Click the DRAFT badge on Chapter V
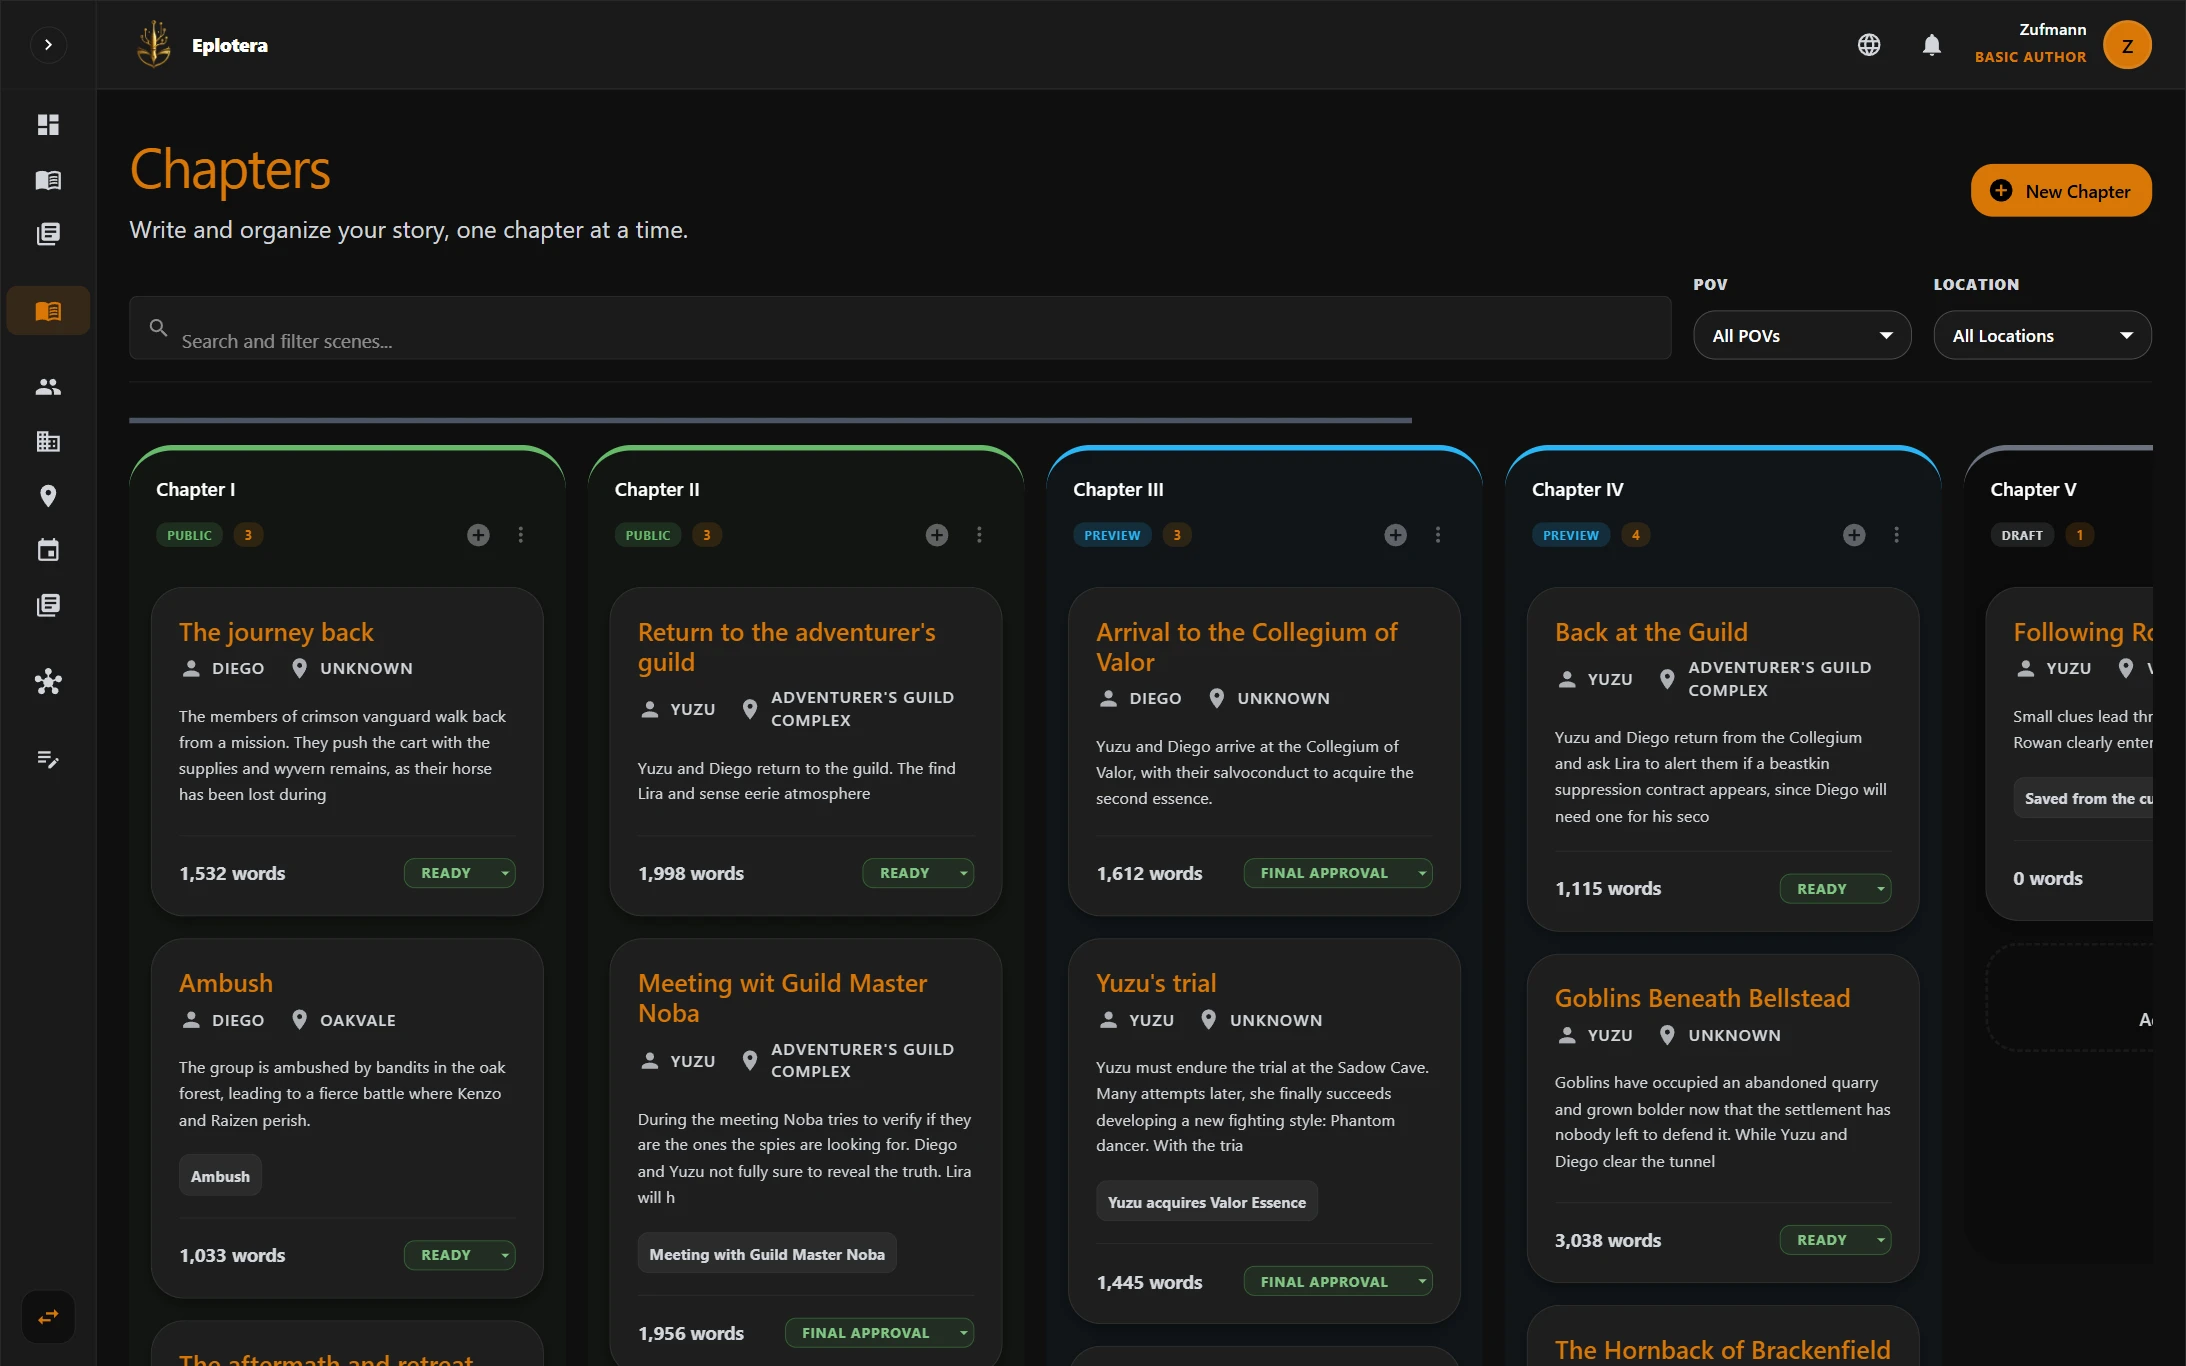 click(x=2022, y=535)
